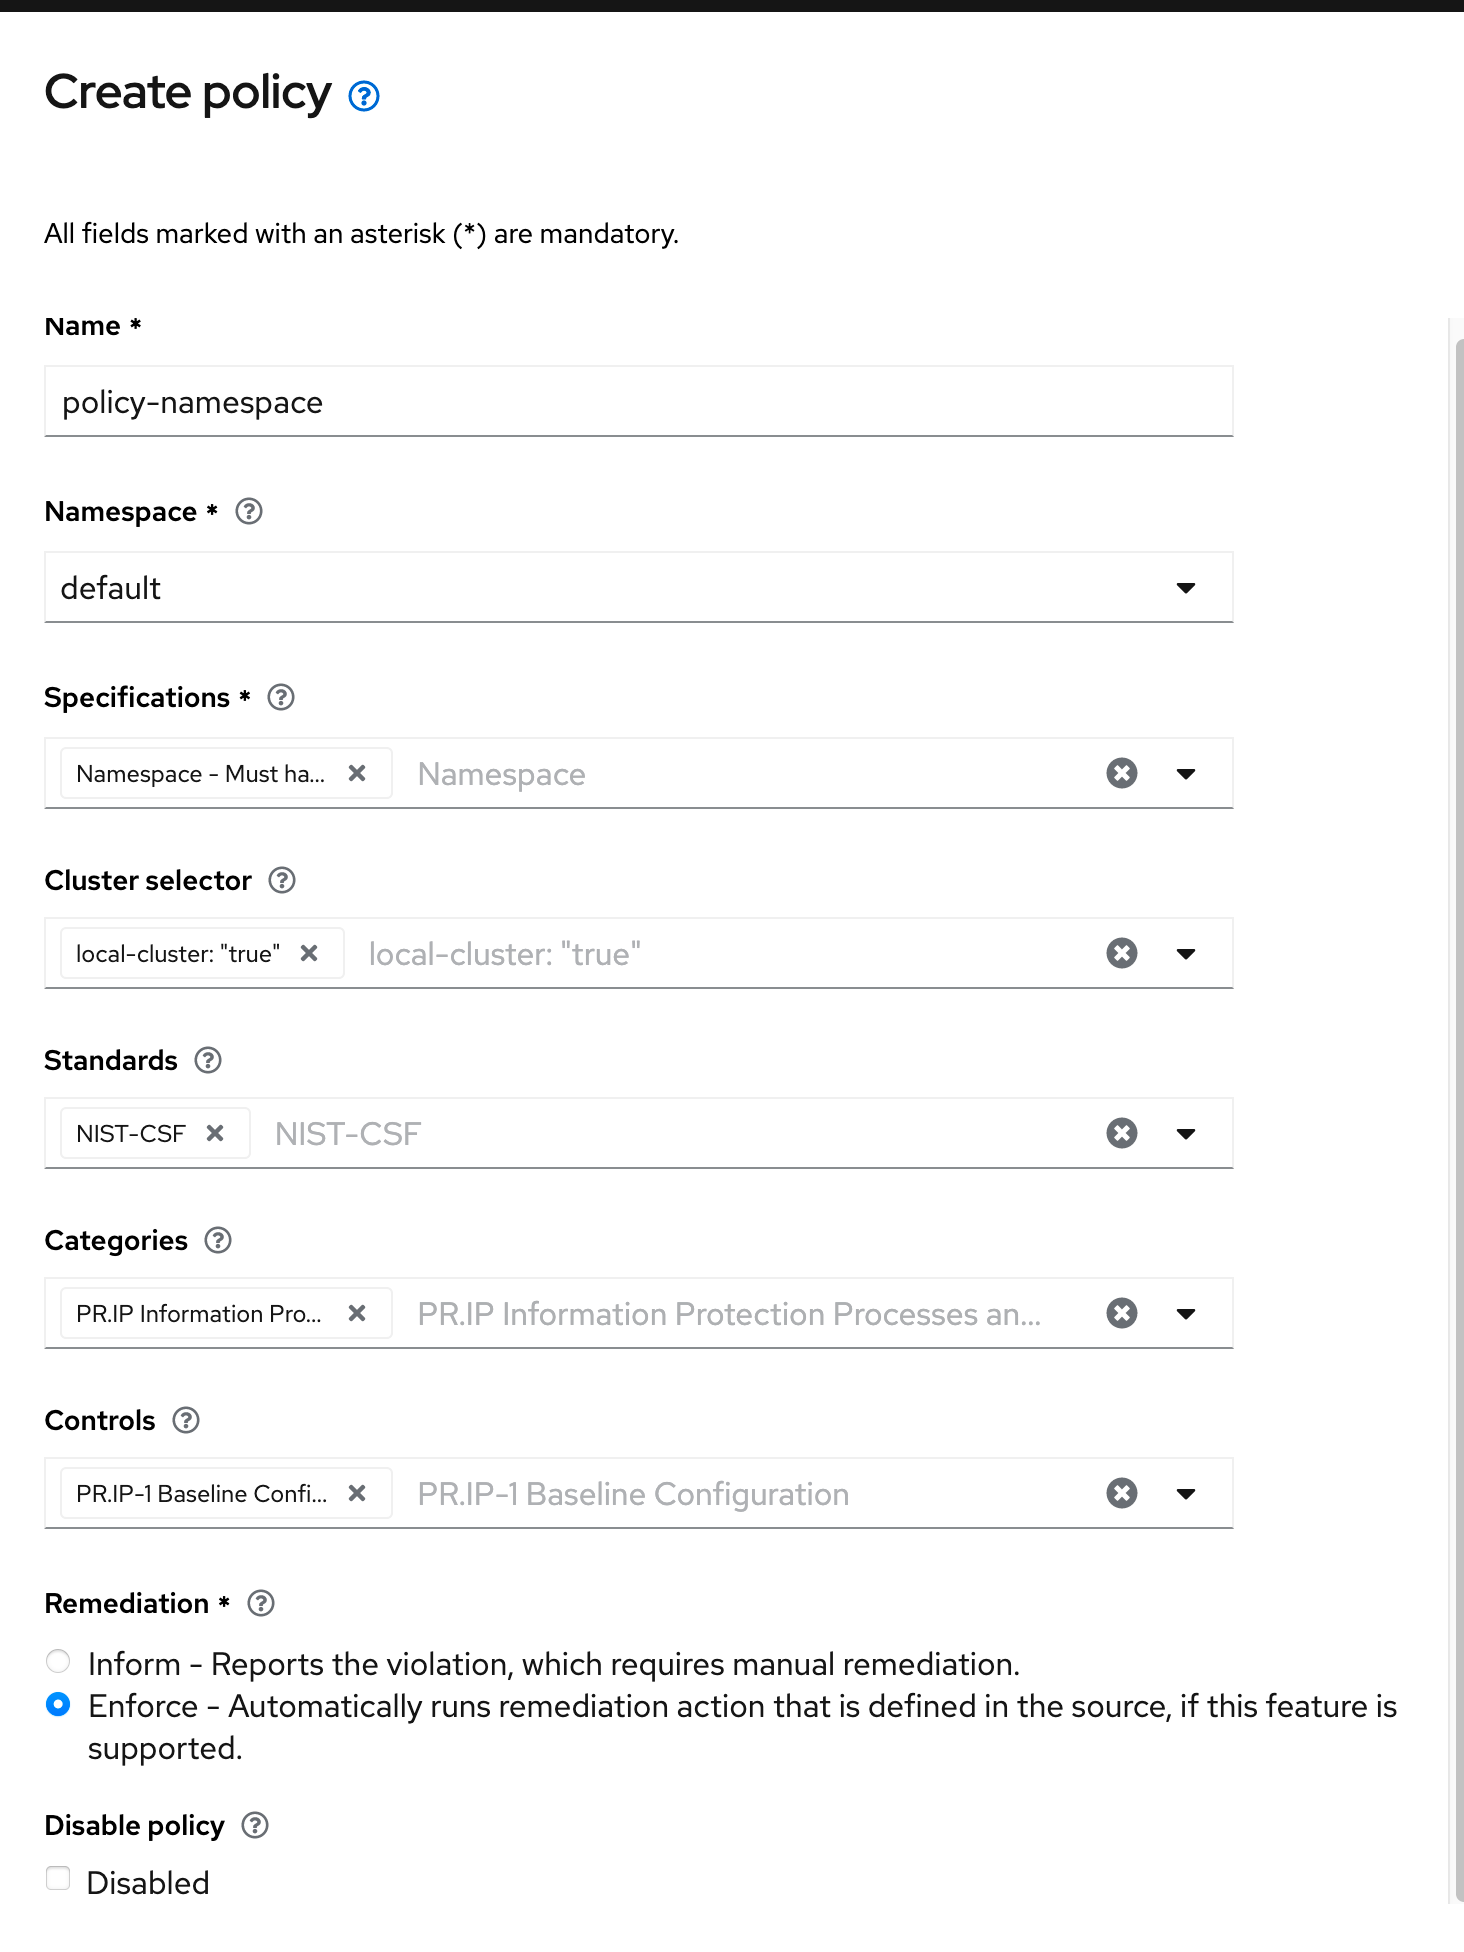Clear all selected Specifications
Screen dimensions: 1464x1952
point(1121,773)
